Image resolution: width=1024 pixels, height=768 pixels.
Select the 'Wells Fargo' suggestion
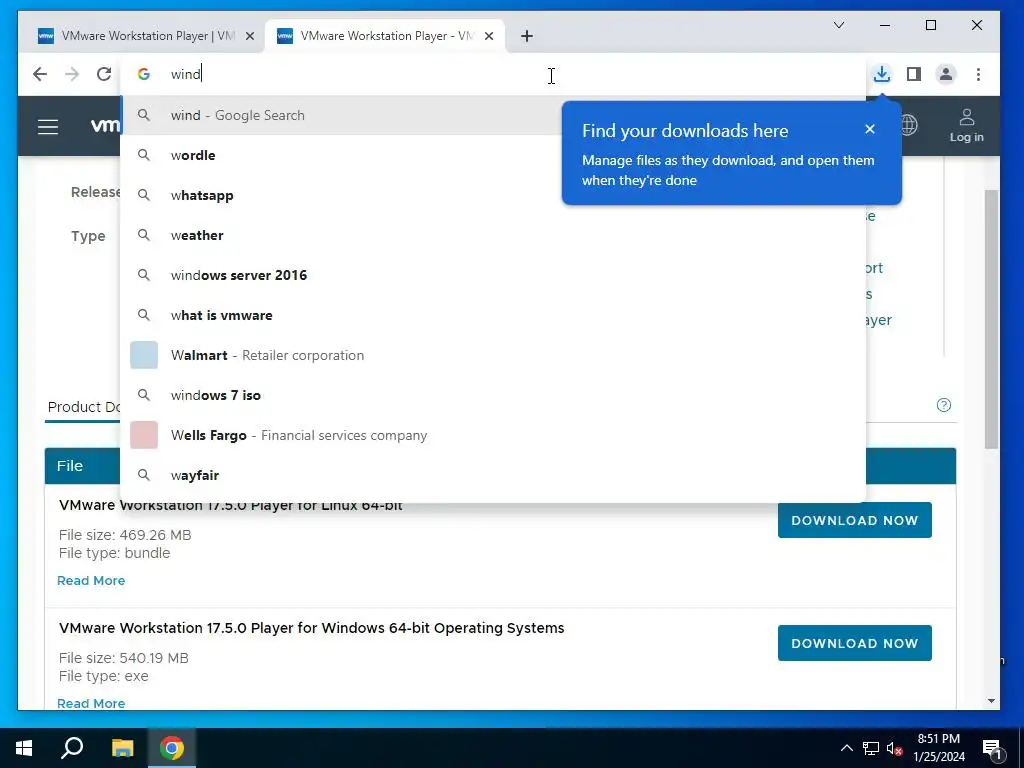(x=493, y=435)
